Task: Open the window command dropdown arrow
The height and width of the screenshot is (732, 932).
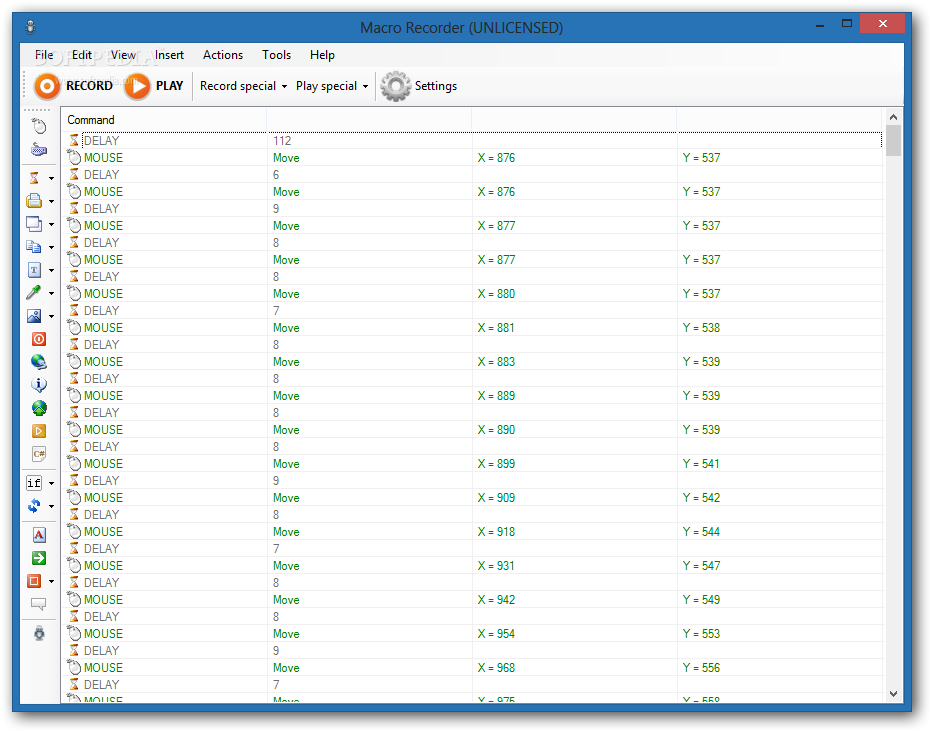Action: point(51,225)
